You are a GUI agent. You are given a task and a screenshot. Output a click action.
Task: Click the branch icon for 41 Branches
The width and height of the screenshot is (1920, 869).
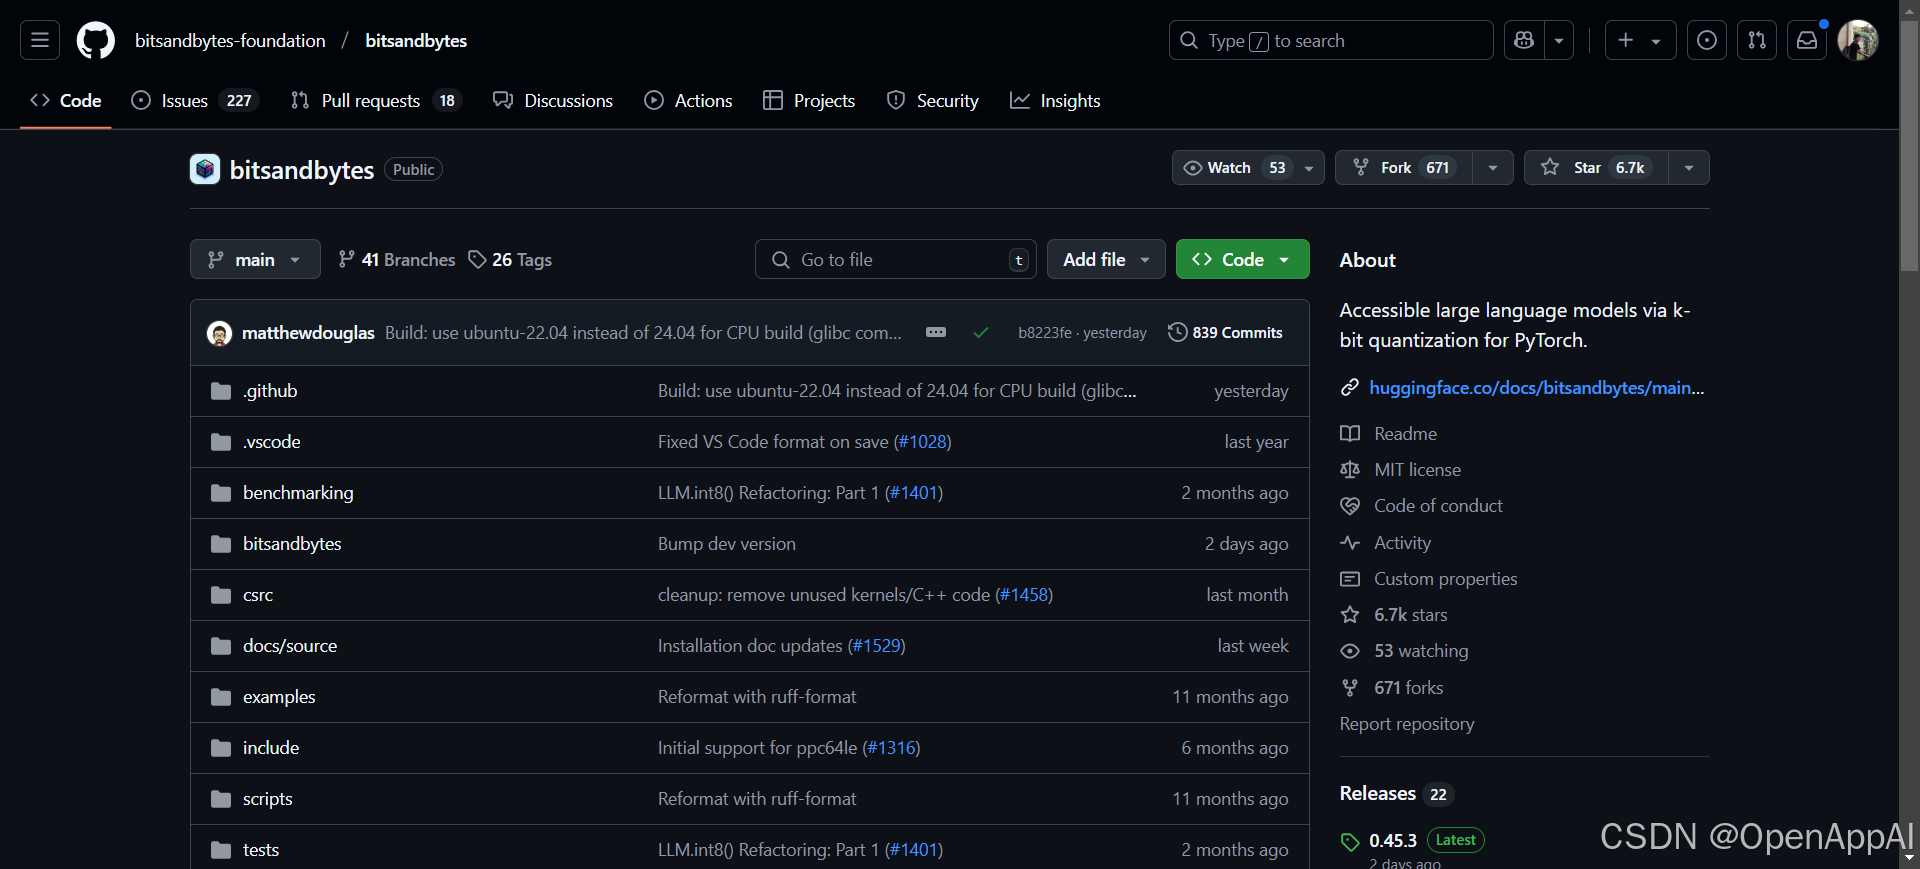click(x=346, y=260)
